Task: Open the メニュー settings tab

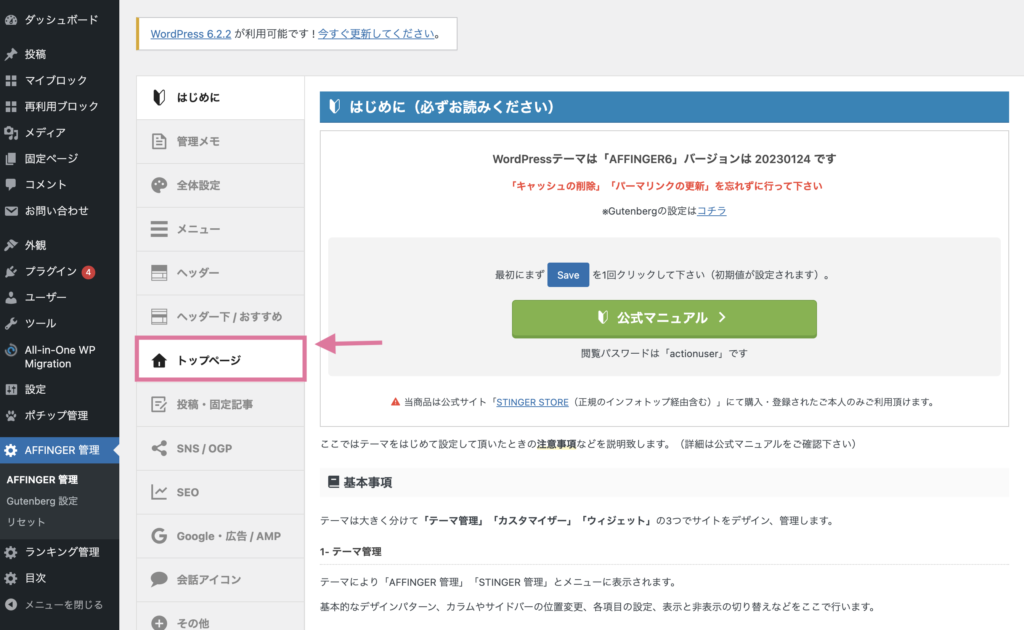Action: pyautogui.click(x=221, y=229)
